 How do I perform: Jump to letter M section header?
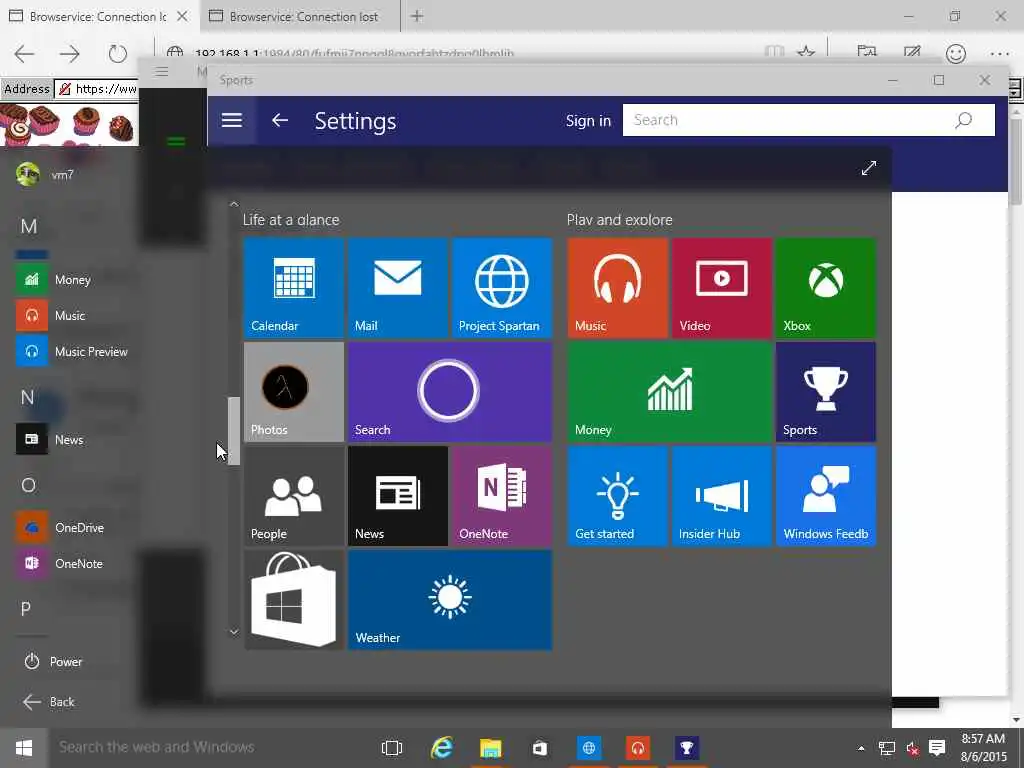pos(29,227)
